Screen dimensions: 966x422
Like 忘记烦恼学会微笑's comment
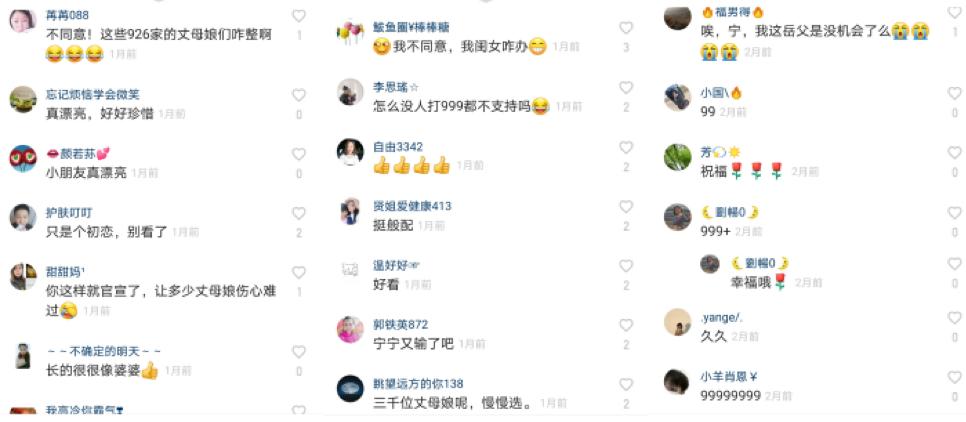[299, 95]
